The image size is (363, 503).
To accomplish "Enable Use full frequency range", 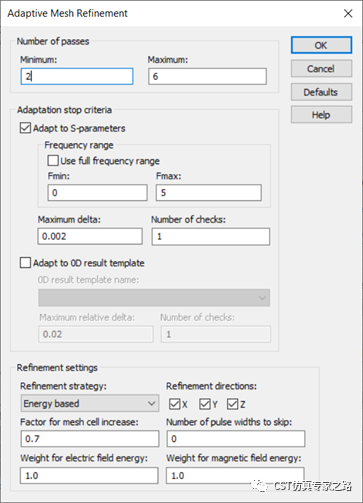I will coord(53,161).
